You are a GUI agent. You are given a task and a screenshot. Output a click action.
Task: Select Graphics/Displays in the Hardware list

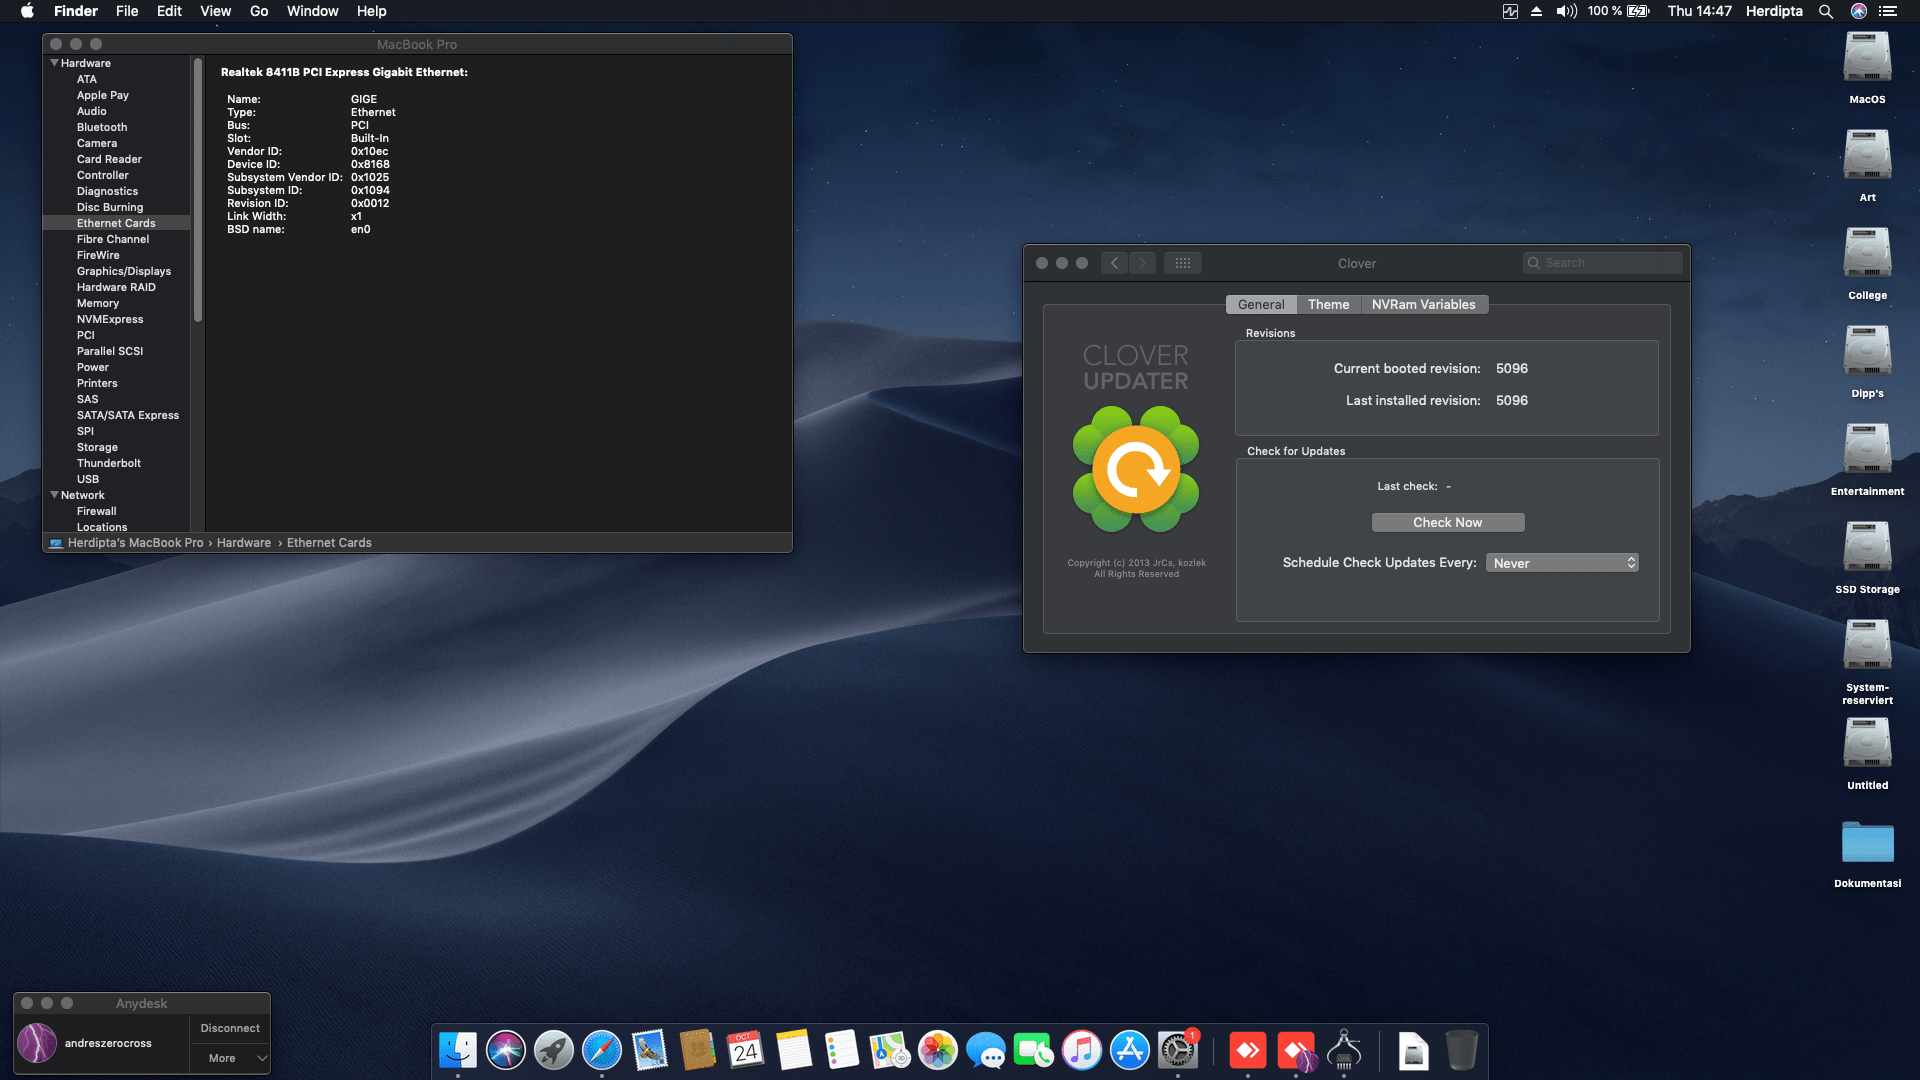pyautogui.click(x=123, y=270)
